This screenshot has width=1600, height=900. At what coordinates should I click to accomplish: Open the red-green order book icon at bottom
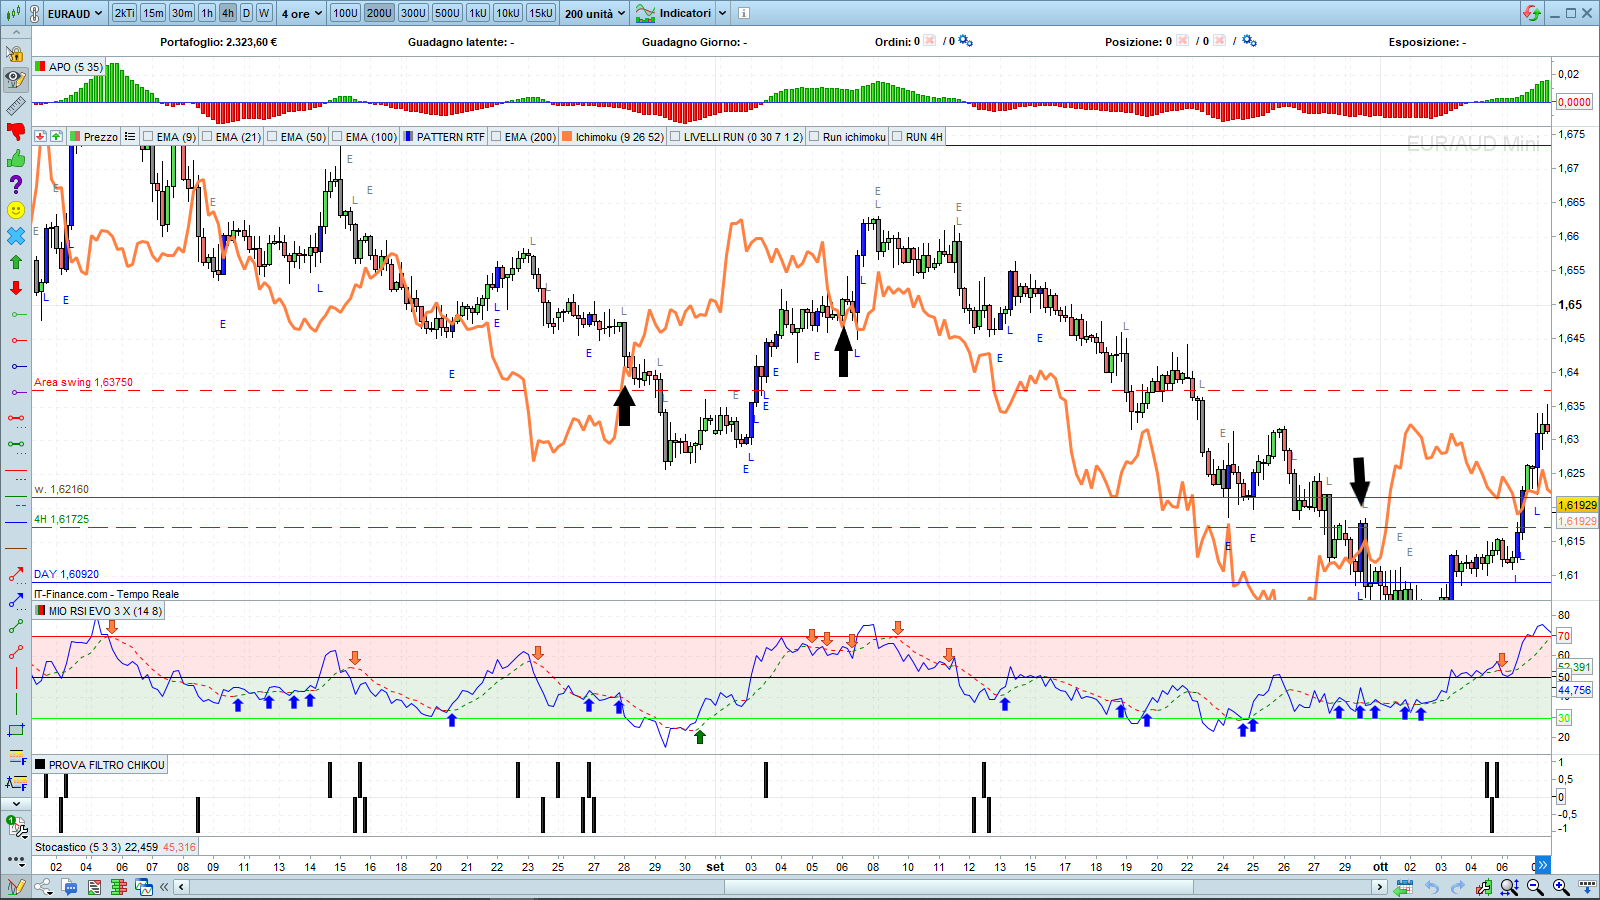(x=119, y=887)
